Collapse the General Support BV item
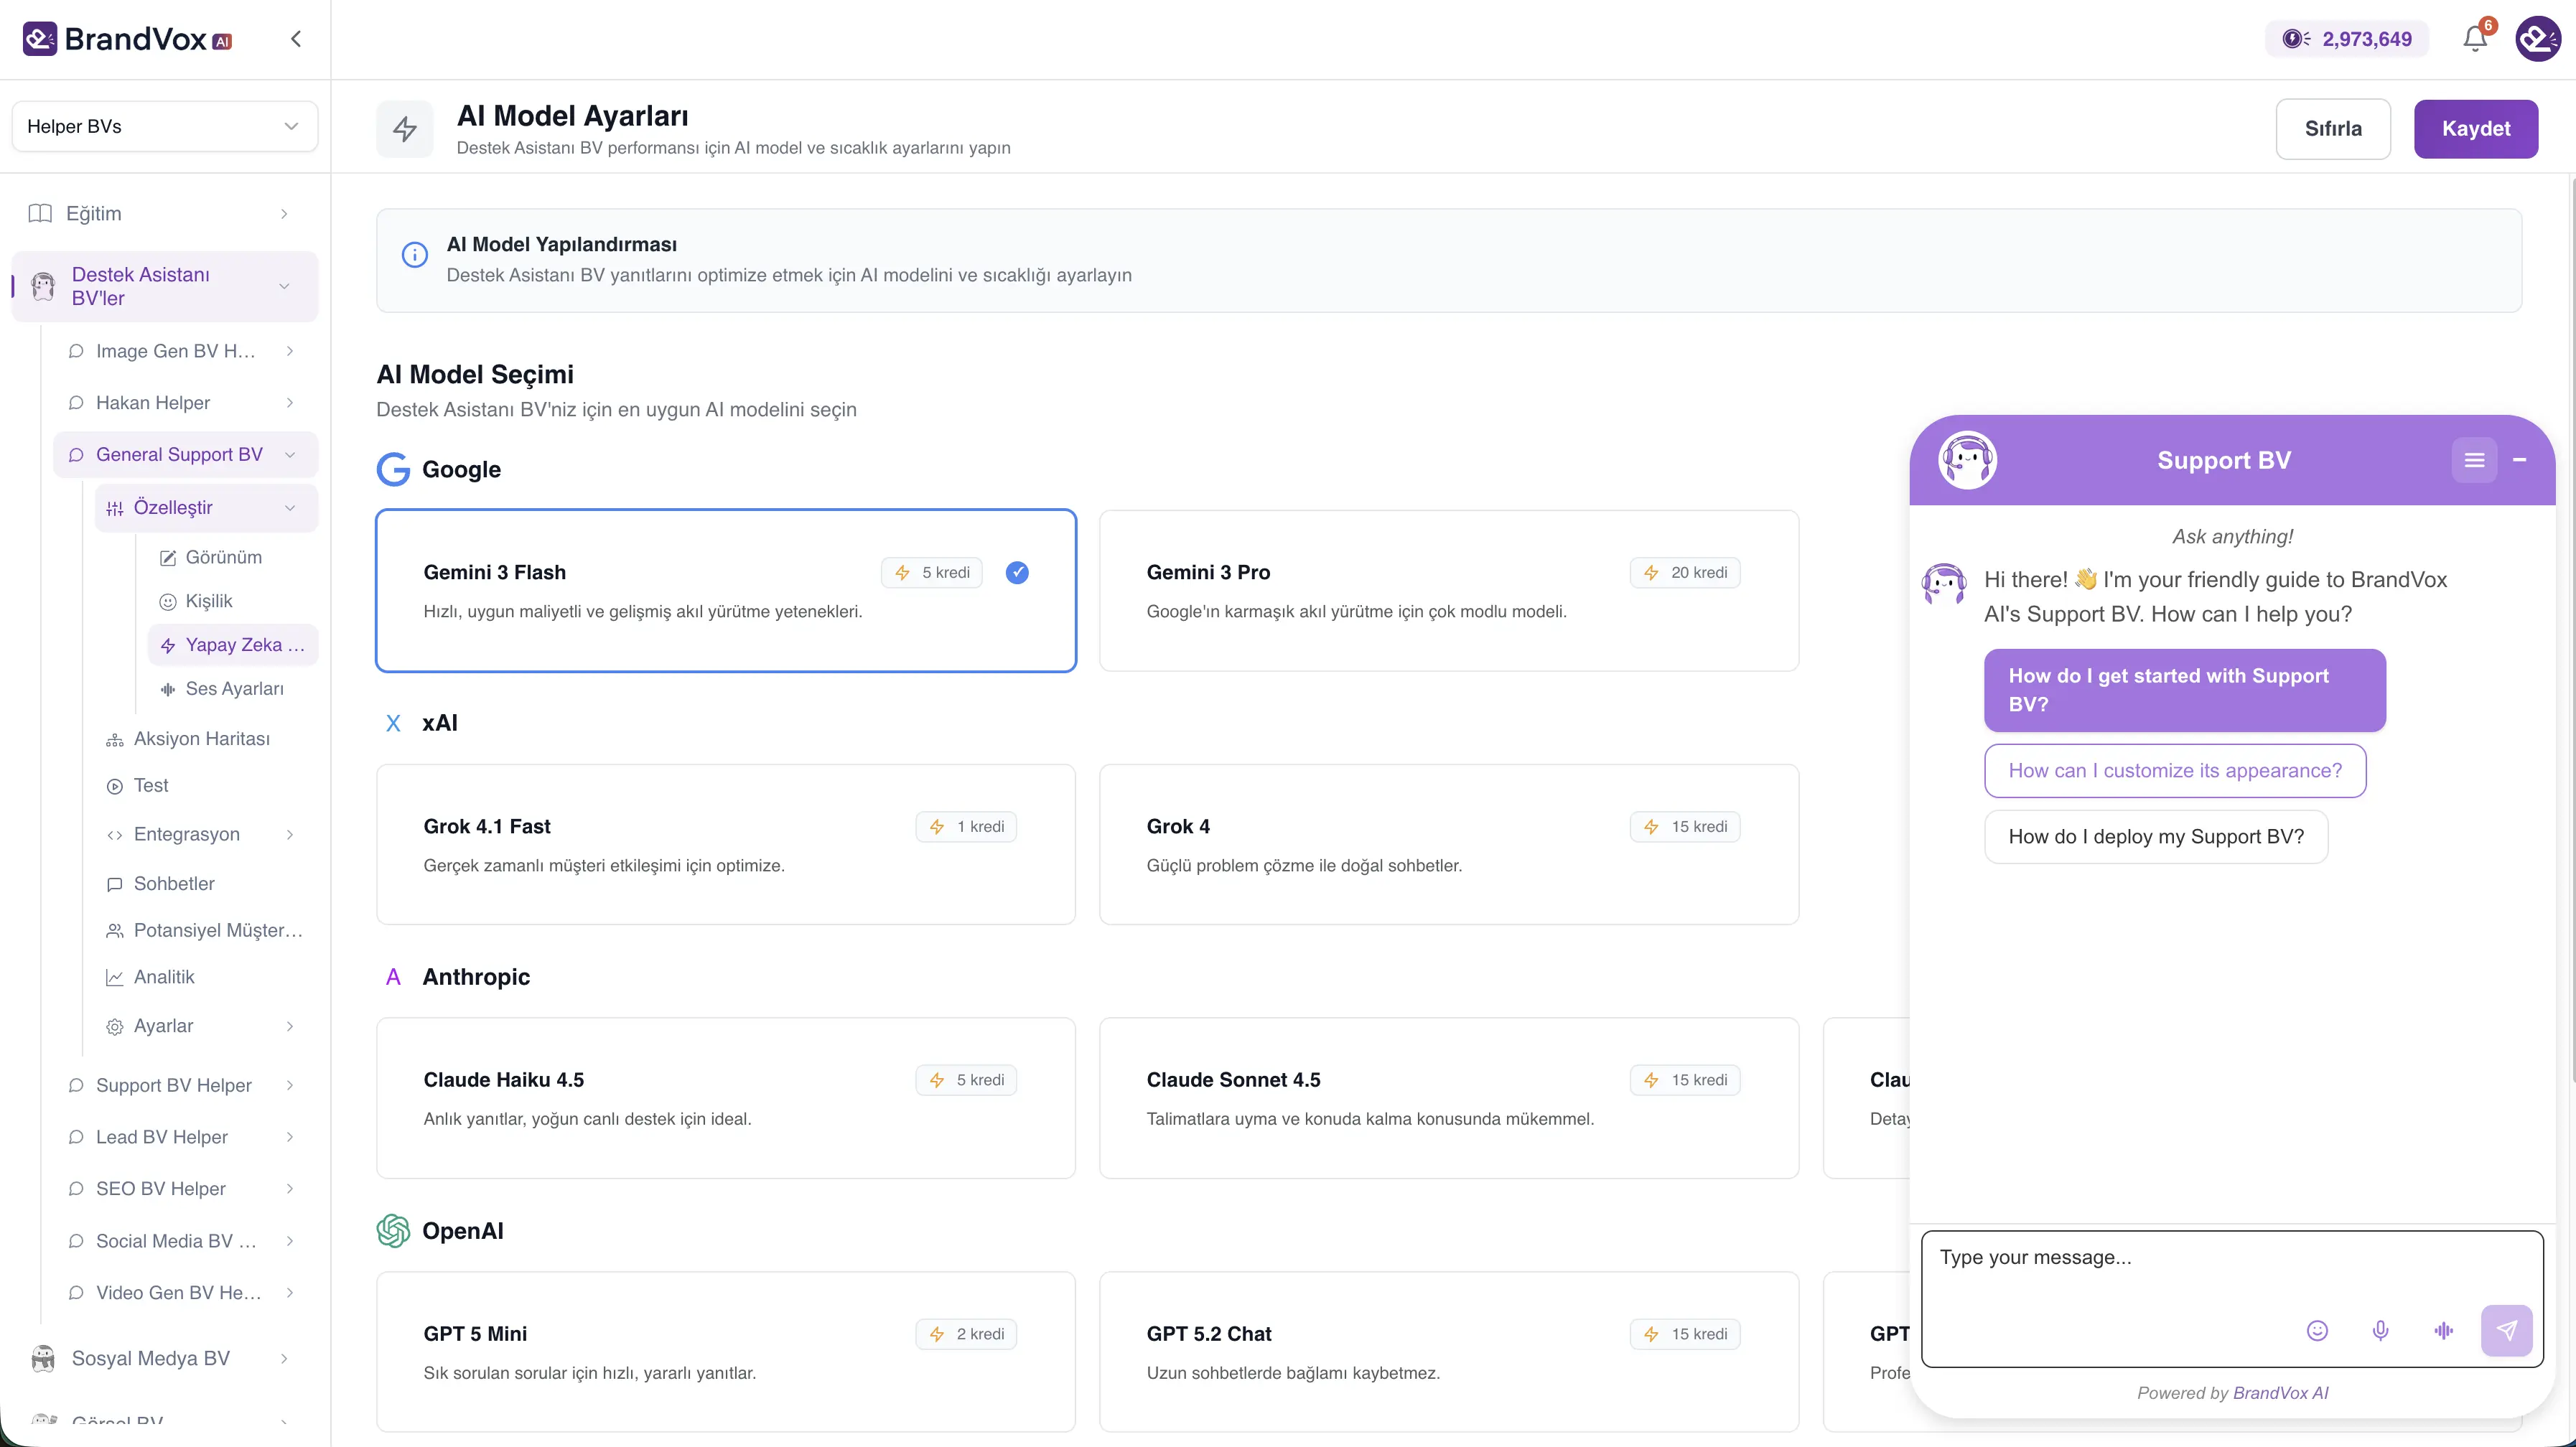2576x1447 pixels. [x=185, y=455]
